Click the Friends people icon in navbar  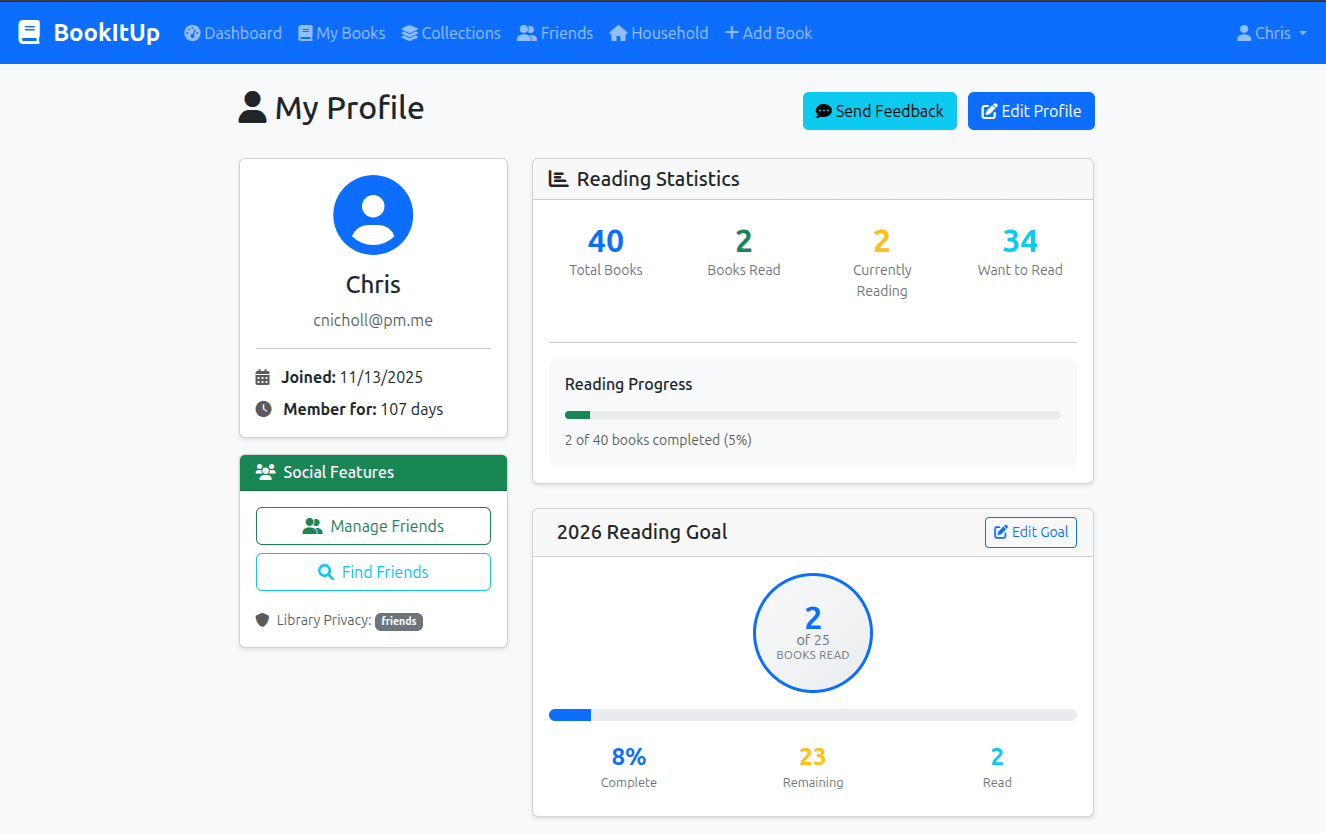(x=525, y=33)
